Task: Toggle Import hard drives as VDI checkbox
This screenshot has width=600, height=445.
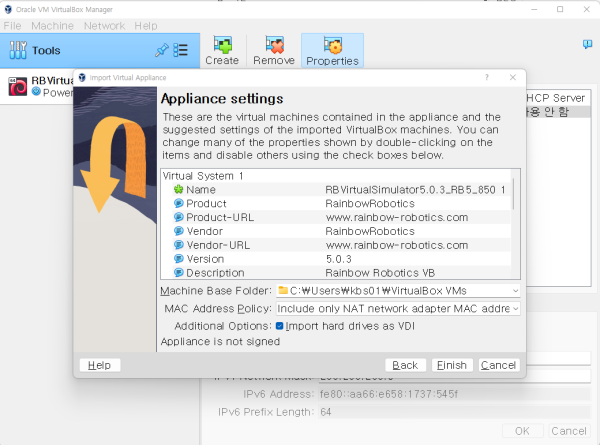Action: [280, 326]
